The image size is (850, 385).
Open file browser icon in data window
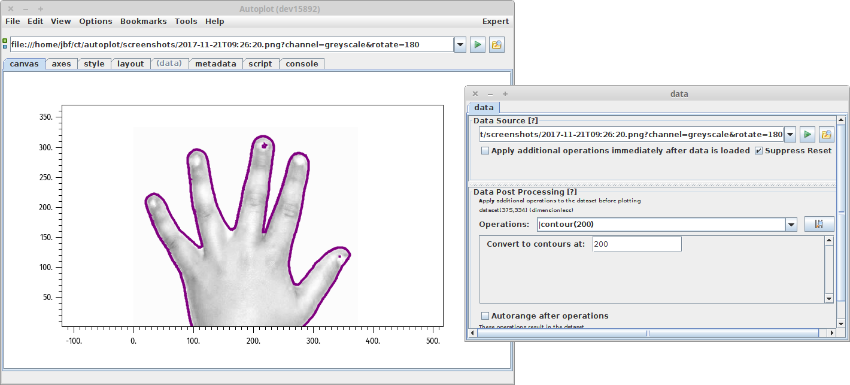pos(826,134)
